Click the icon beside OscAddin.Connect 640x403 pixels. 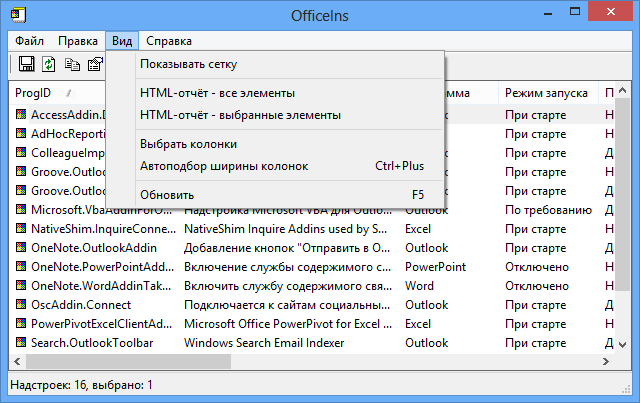point(21,305)
